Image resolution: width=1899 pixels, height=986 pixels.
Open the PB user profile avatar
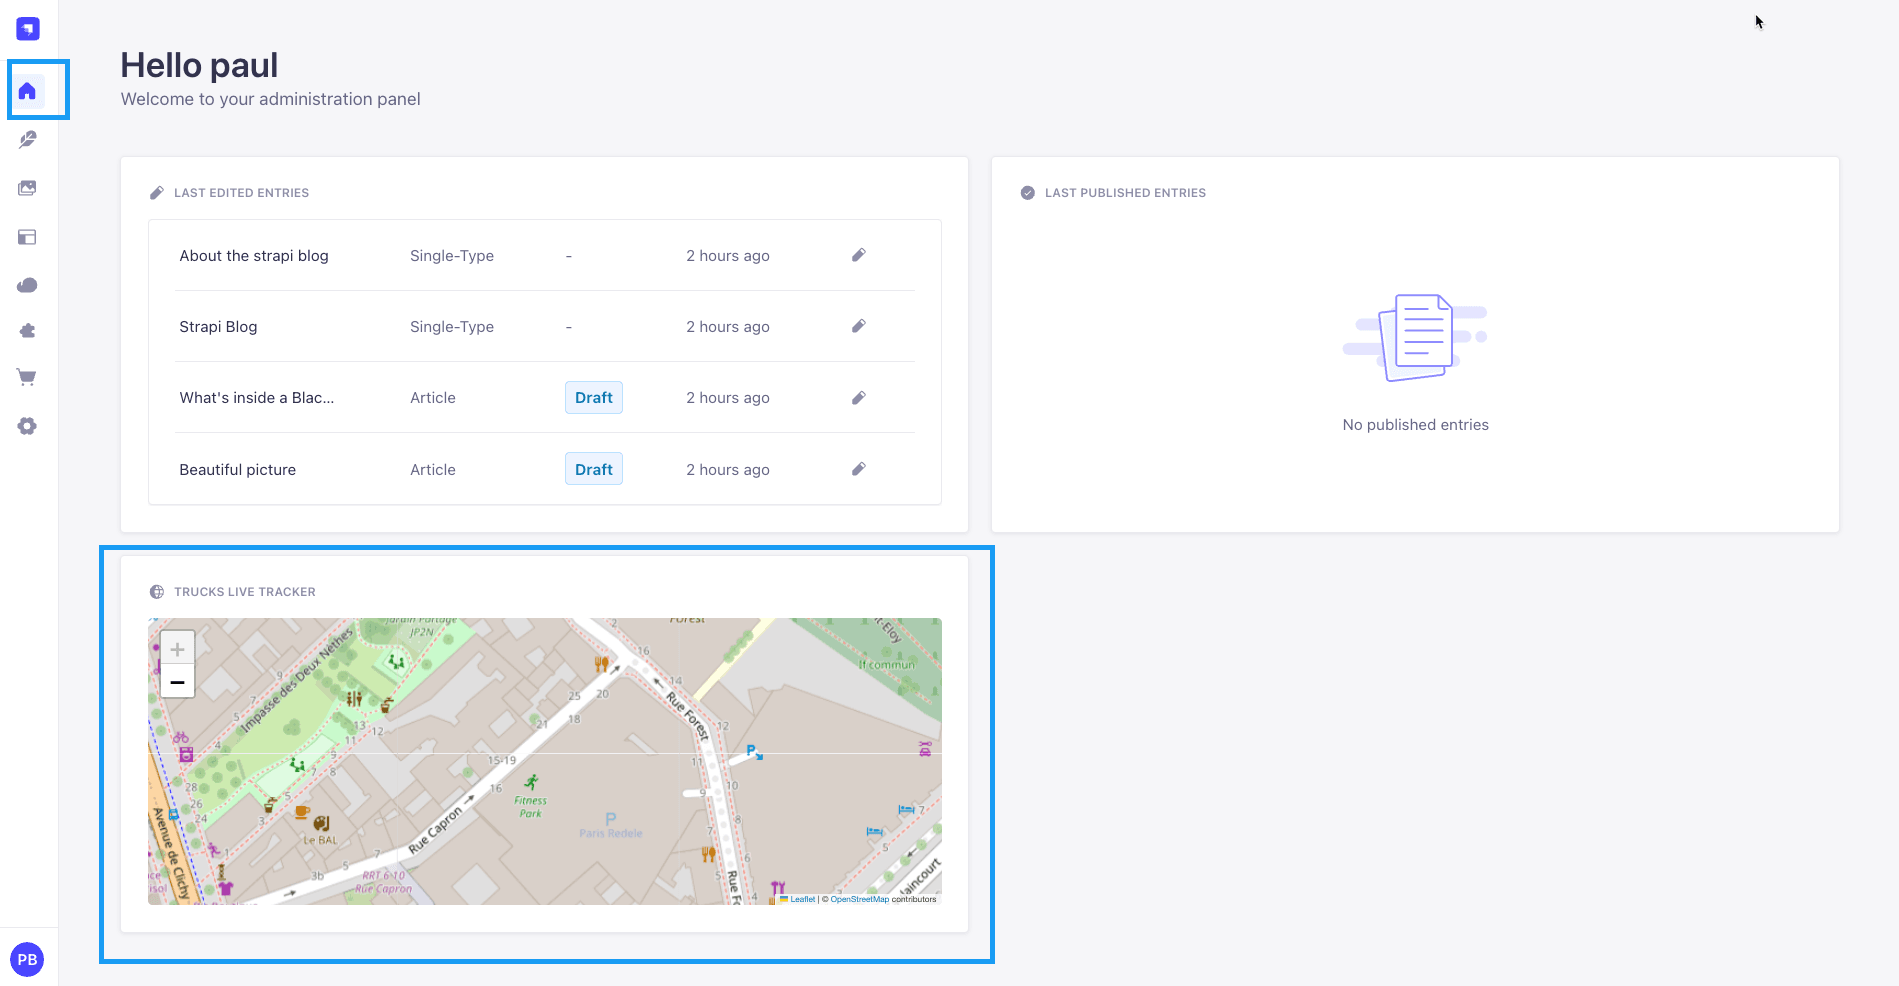[x=27, y=960]
